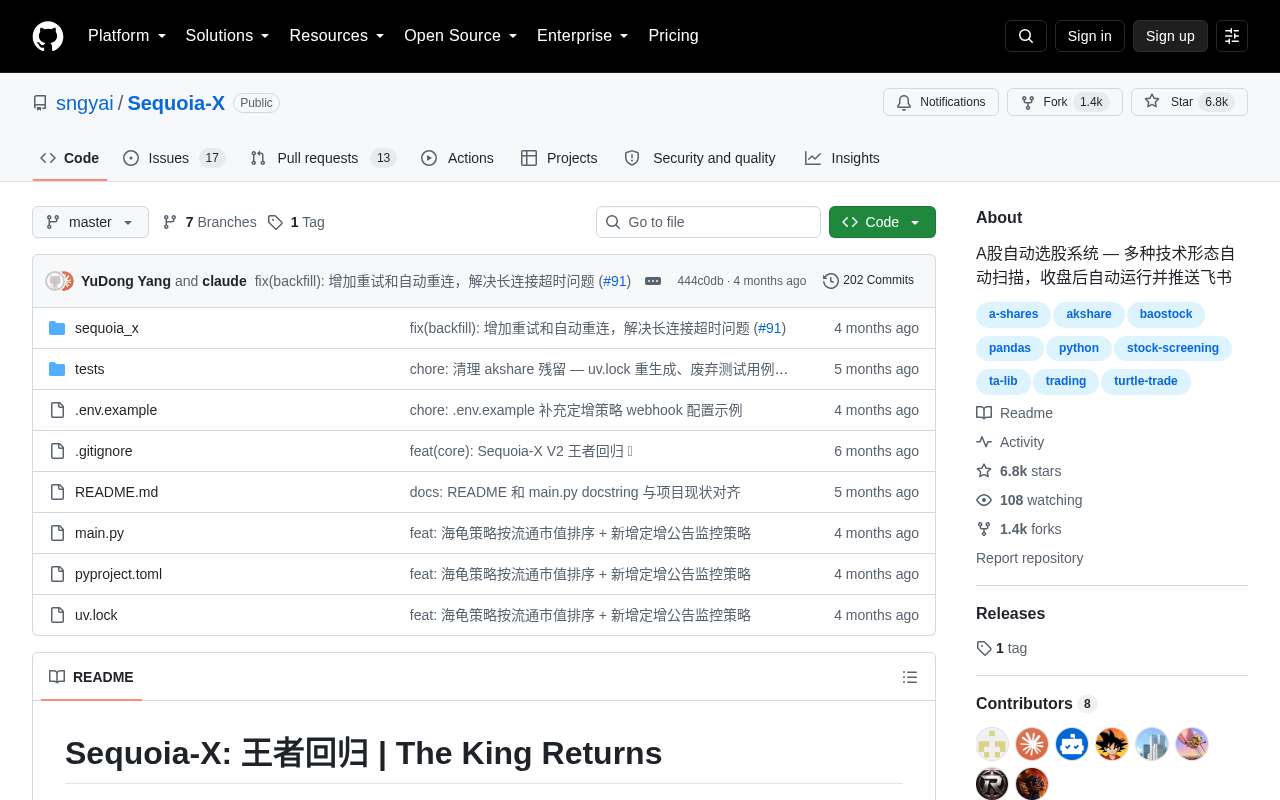This screenshot has height=800, width=1280.
Task: Select the Code tab
Action: [70, 158]
